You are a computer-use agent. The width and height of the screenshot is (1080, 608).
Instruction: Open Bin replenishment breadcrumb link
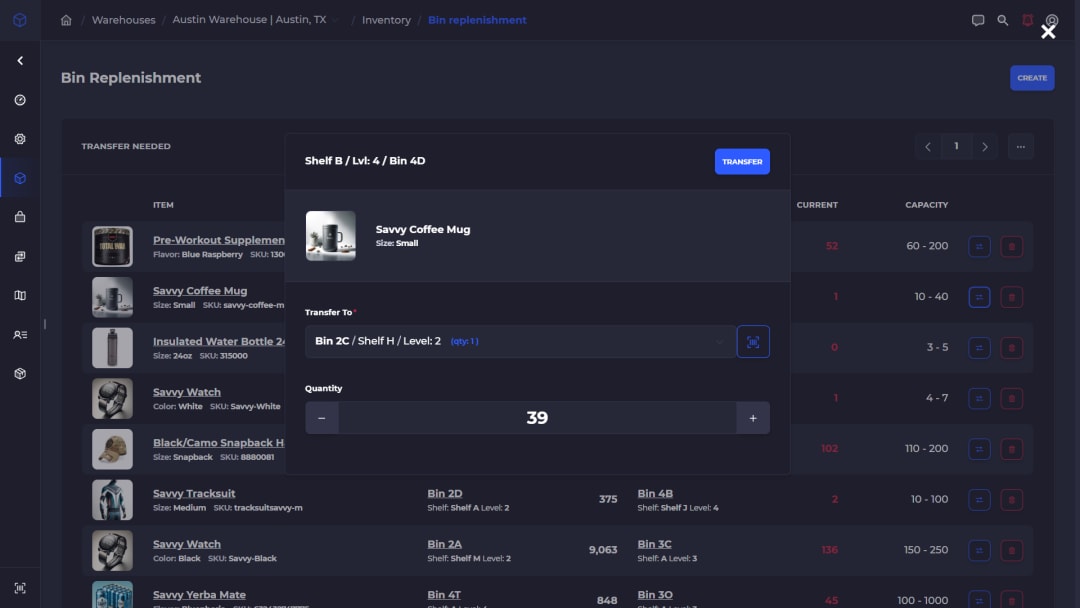[477, 20]
